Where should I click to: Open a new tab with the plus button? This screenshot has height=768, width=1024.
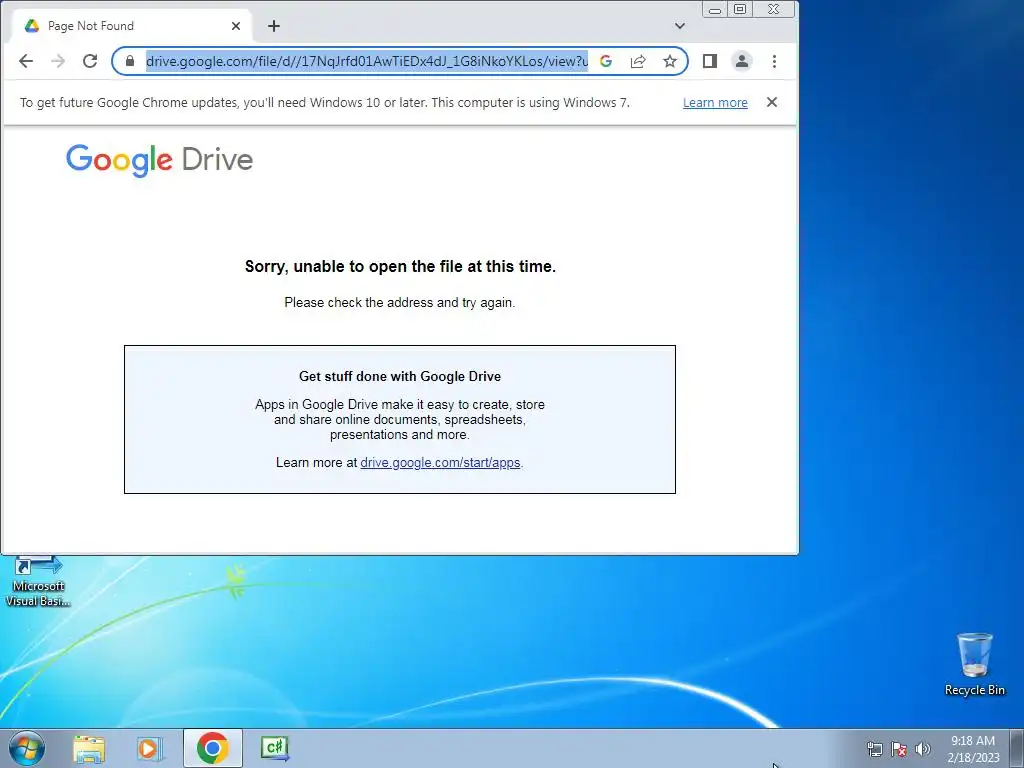(x=274, y=26)
